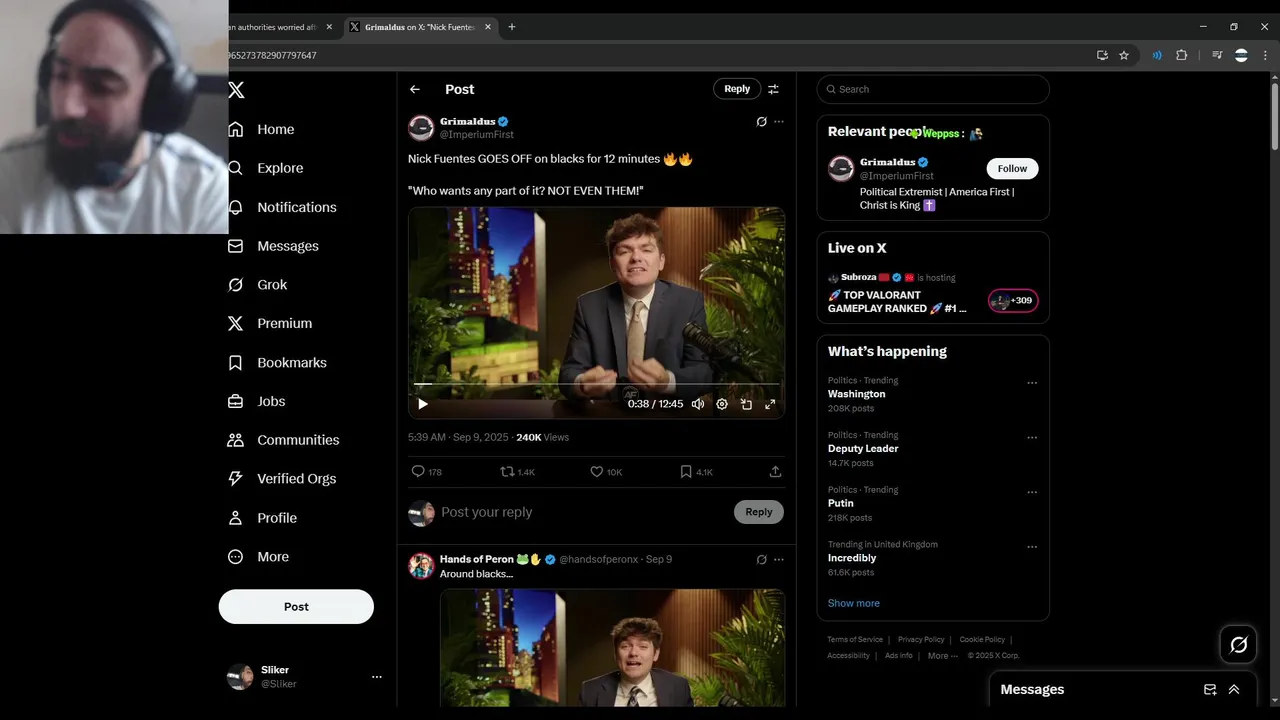Image resolution: width=1280 pixels, height=720 pixels.
Task: Click floating Grok button
Action: (x=1238, y=645)
